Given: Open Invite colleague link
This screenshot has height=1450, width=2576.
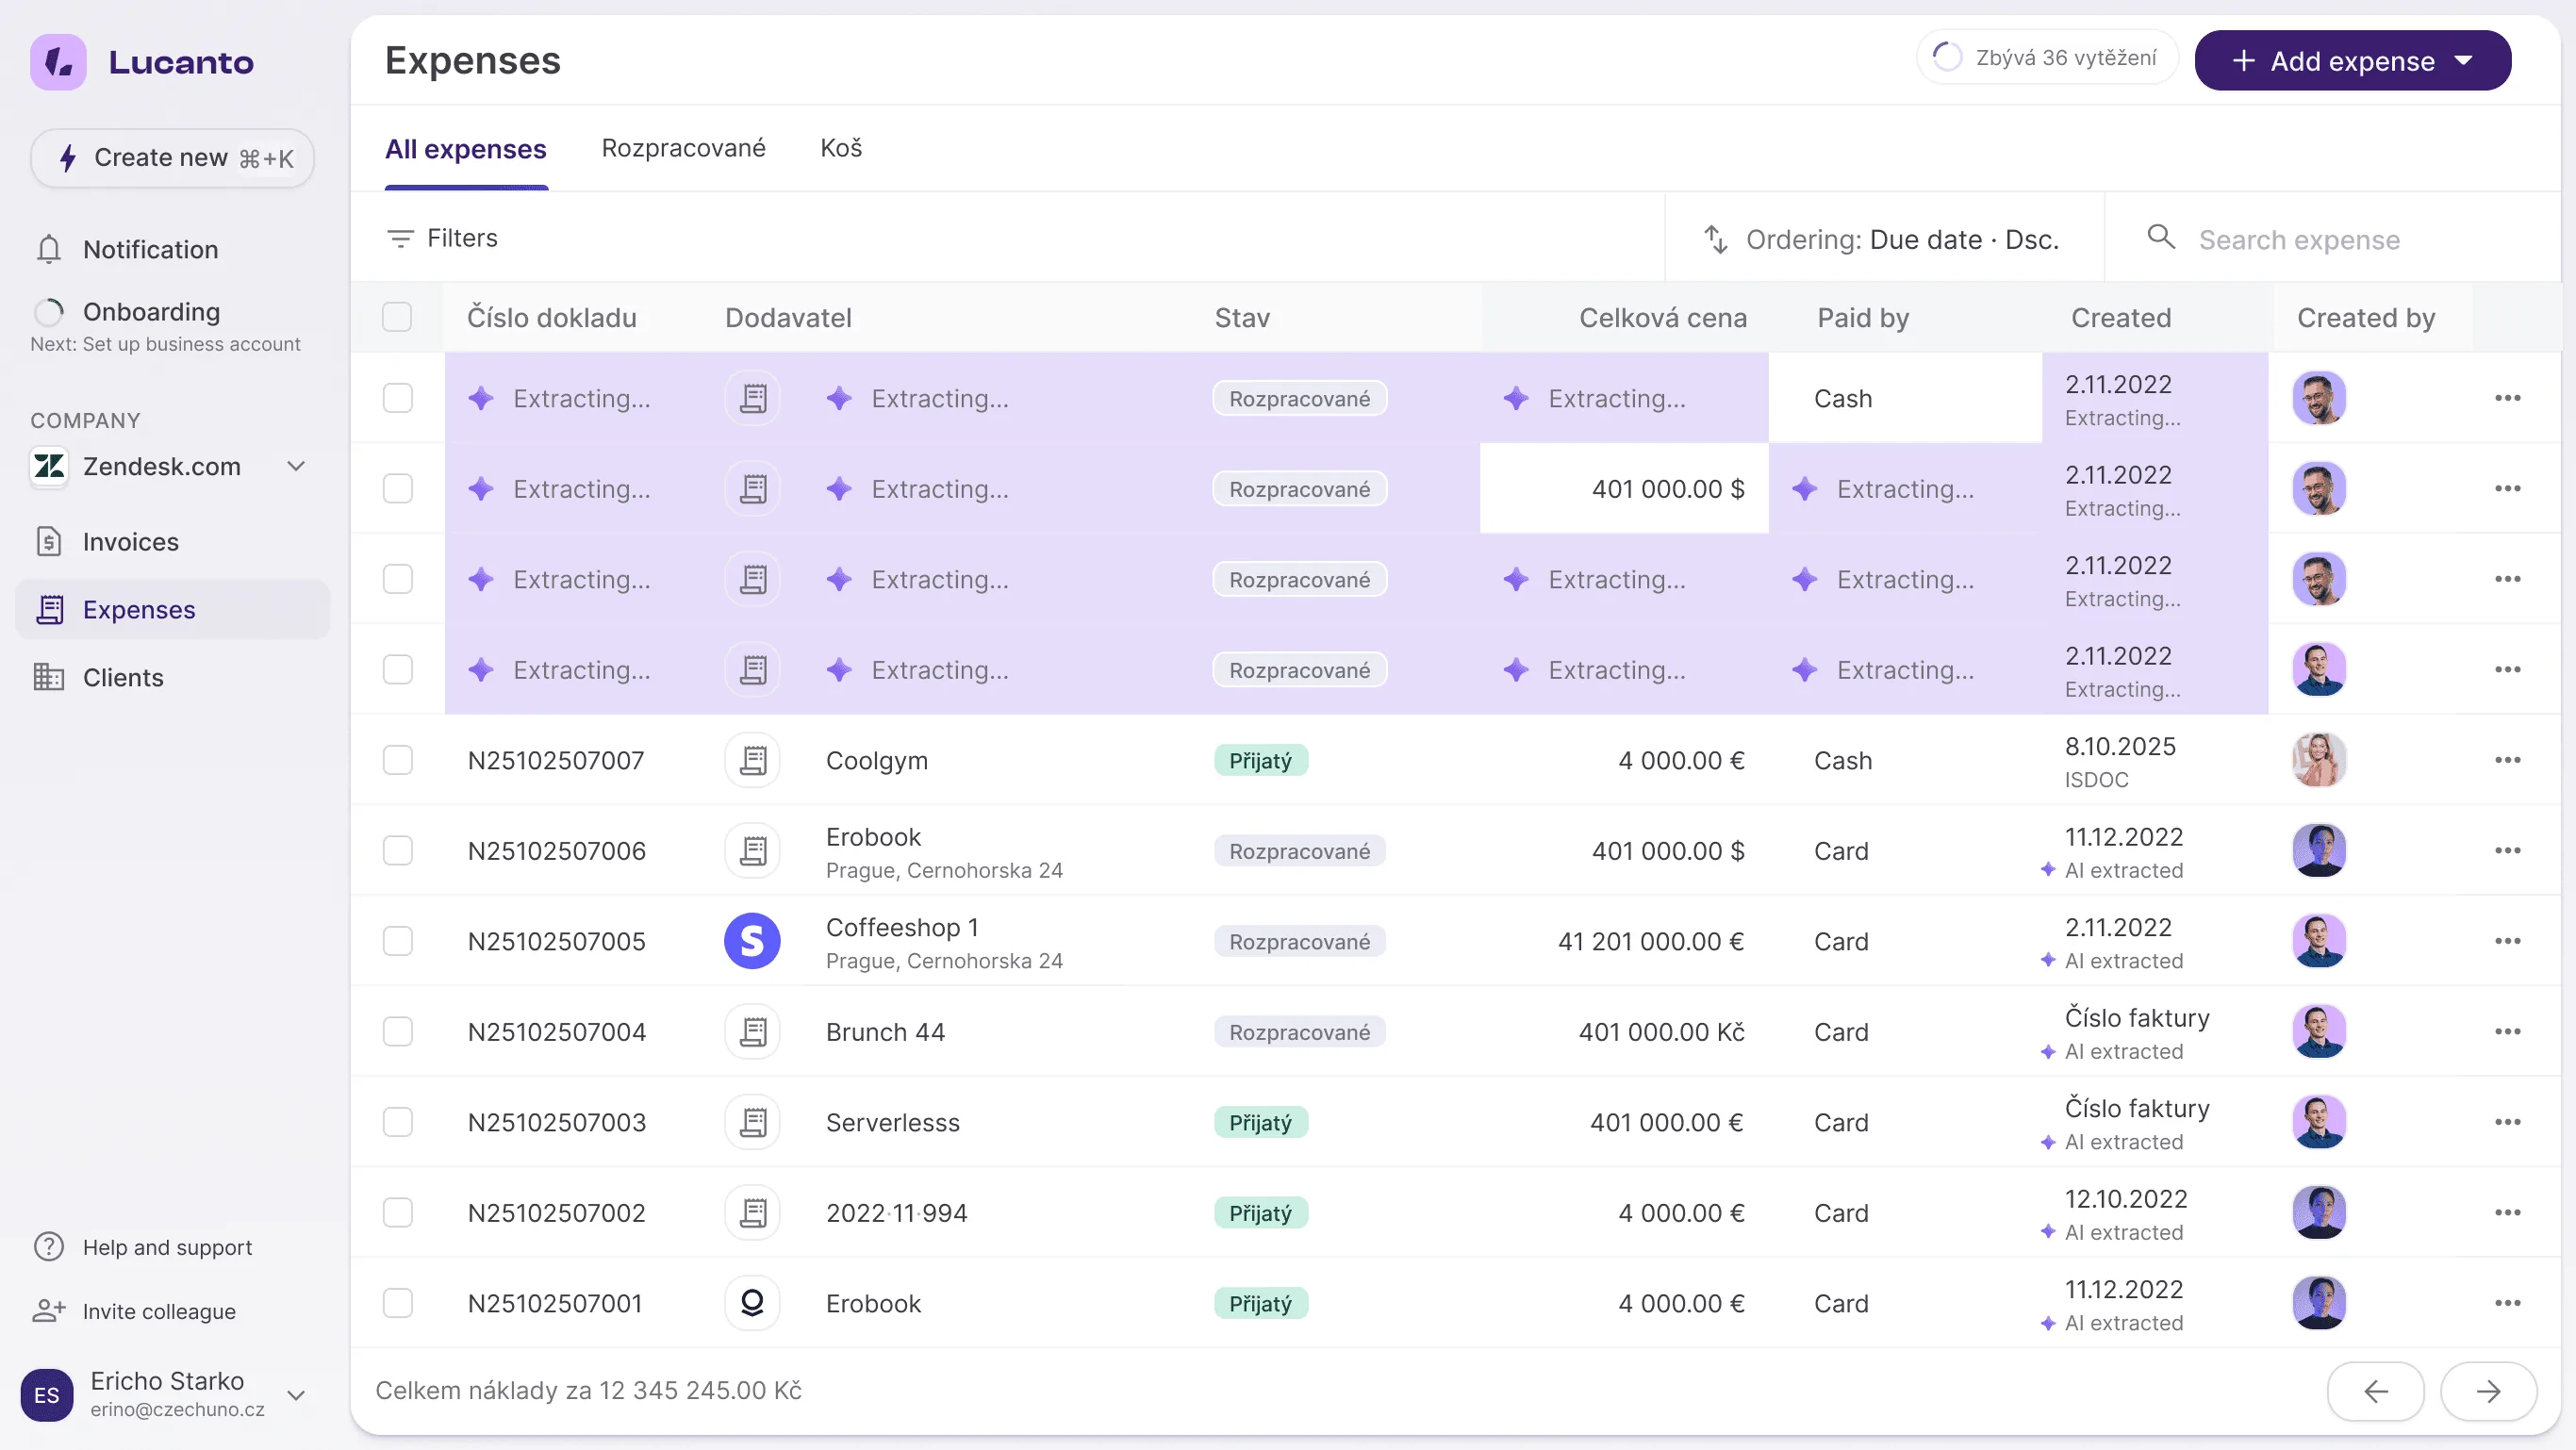Looking at the screenshot, I should click(158, 1311).
